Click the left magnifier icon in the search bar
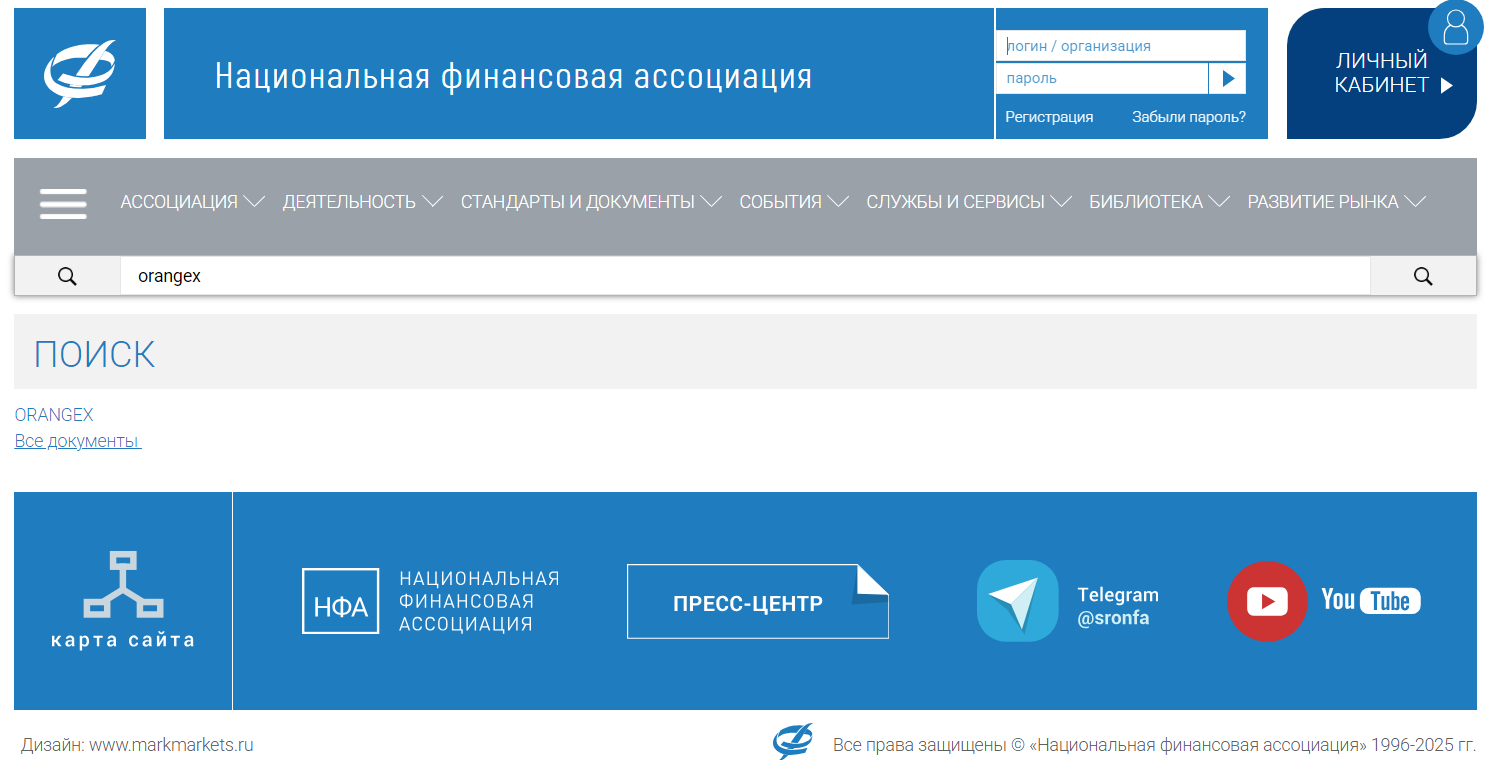Image resolution: width=1499 pixels, height=773 pixels. (x=67, y=276)
